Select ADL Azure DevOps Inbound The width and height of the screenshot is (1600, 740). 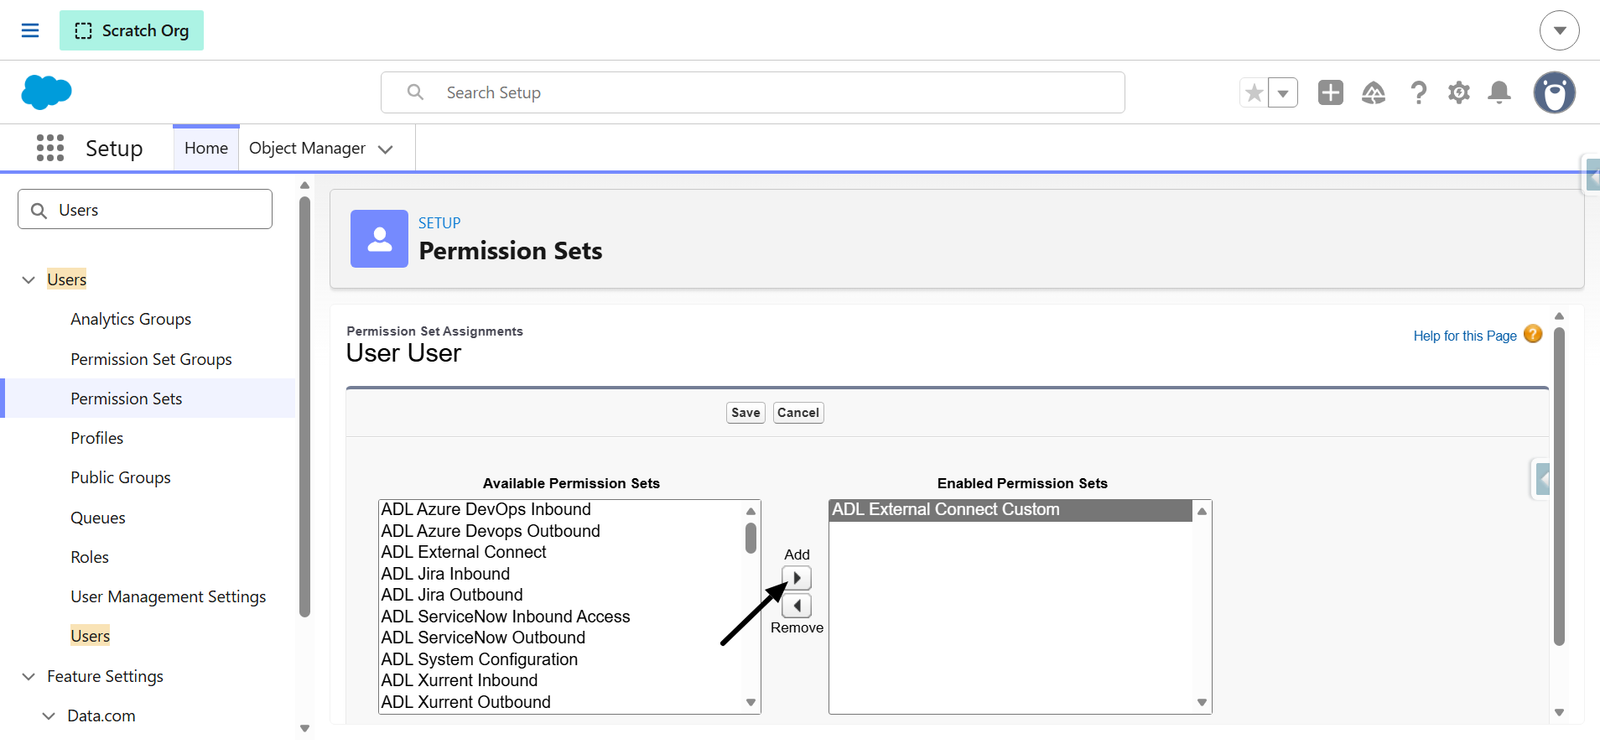point(486,509)
